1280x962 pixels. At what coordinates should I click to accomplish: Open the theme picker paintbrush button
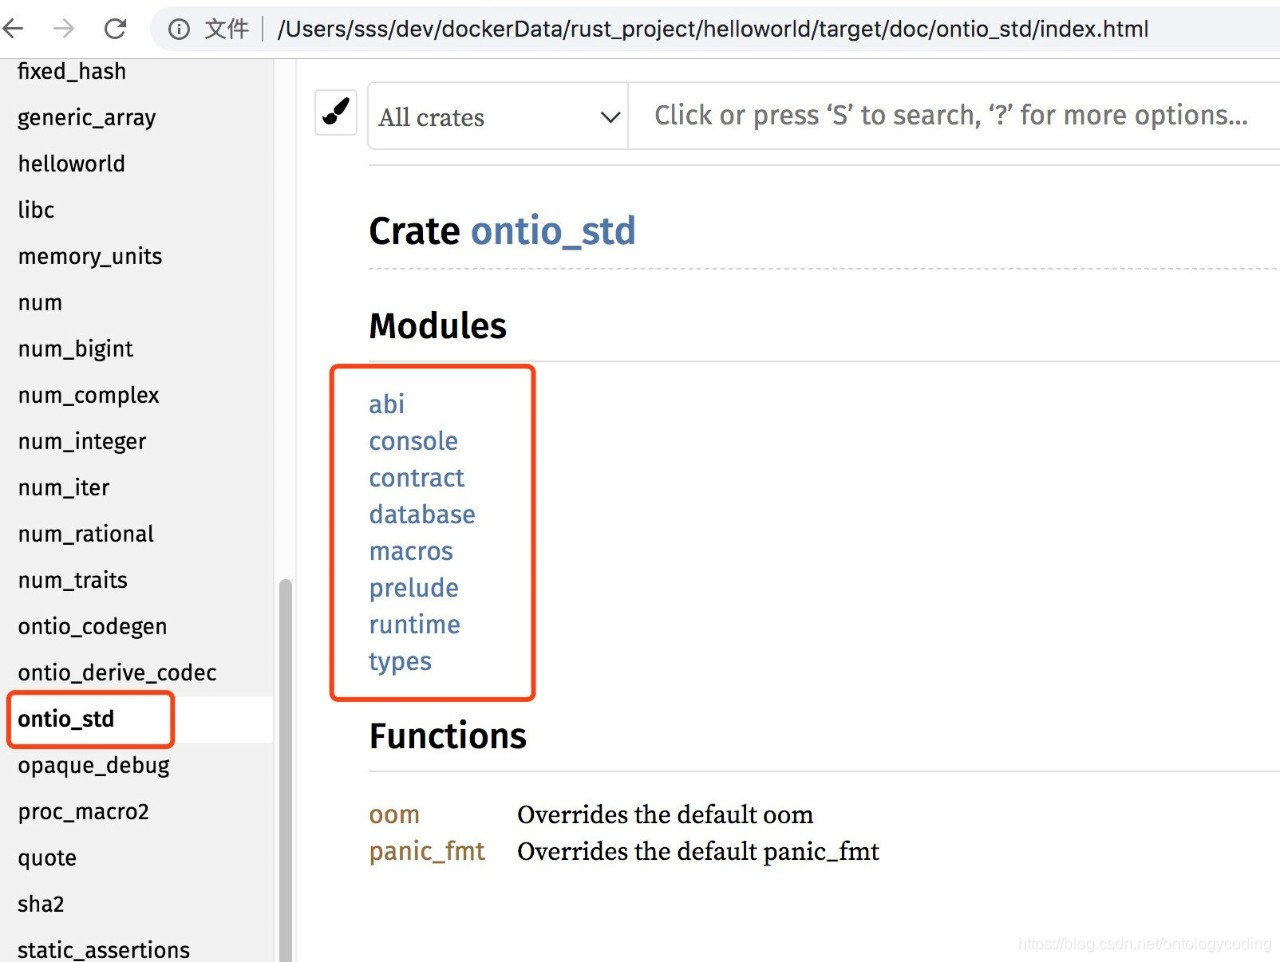336,111
